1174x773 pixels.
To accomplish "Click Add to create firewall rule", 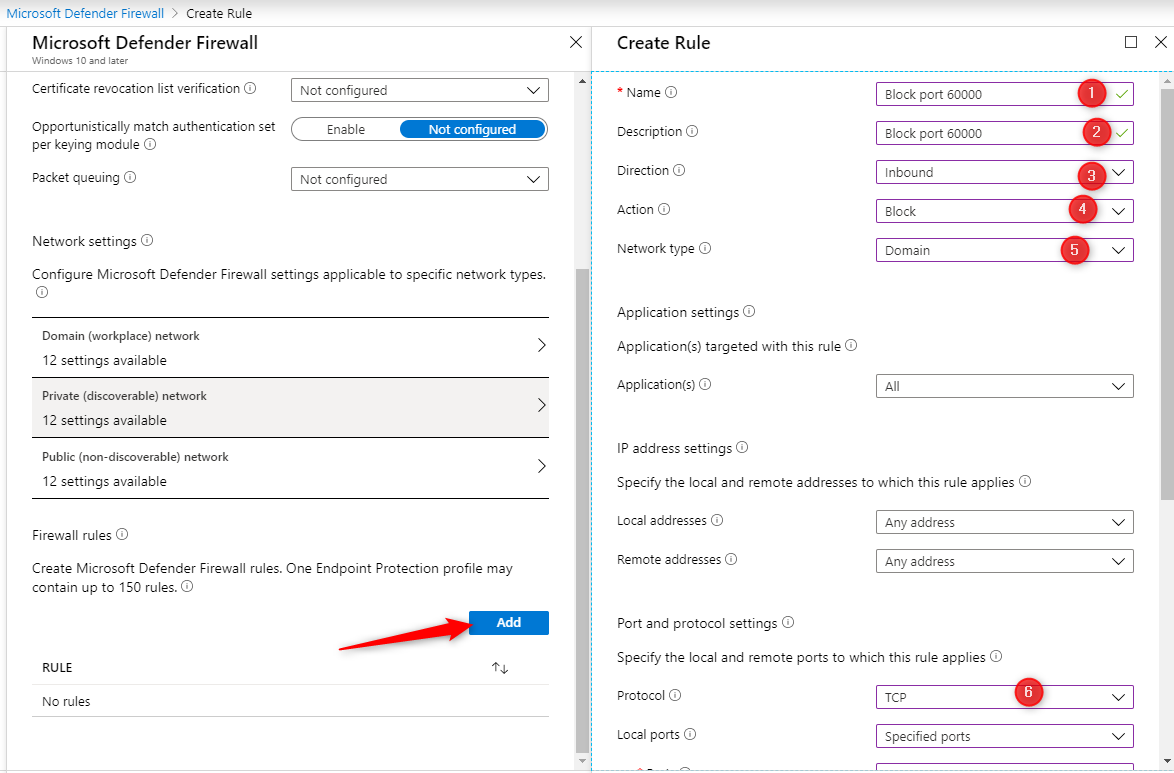I will [x=508, y=622].
